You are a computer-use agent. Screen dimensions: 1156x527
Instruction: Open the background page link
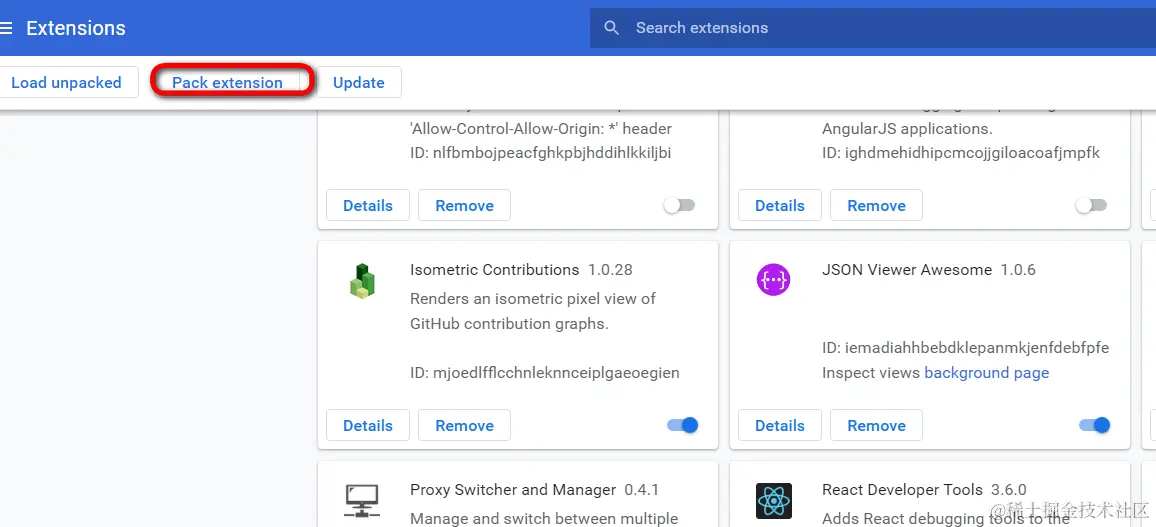[x=986, y=373]
